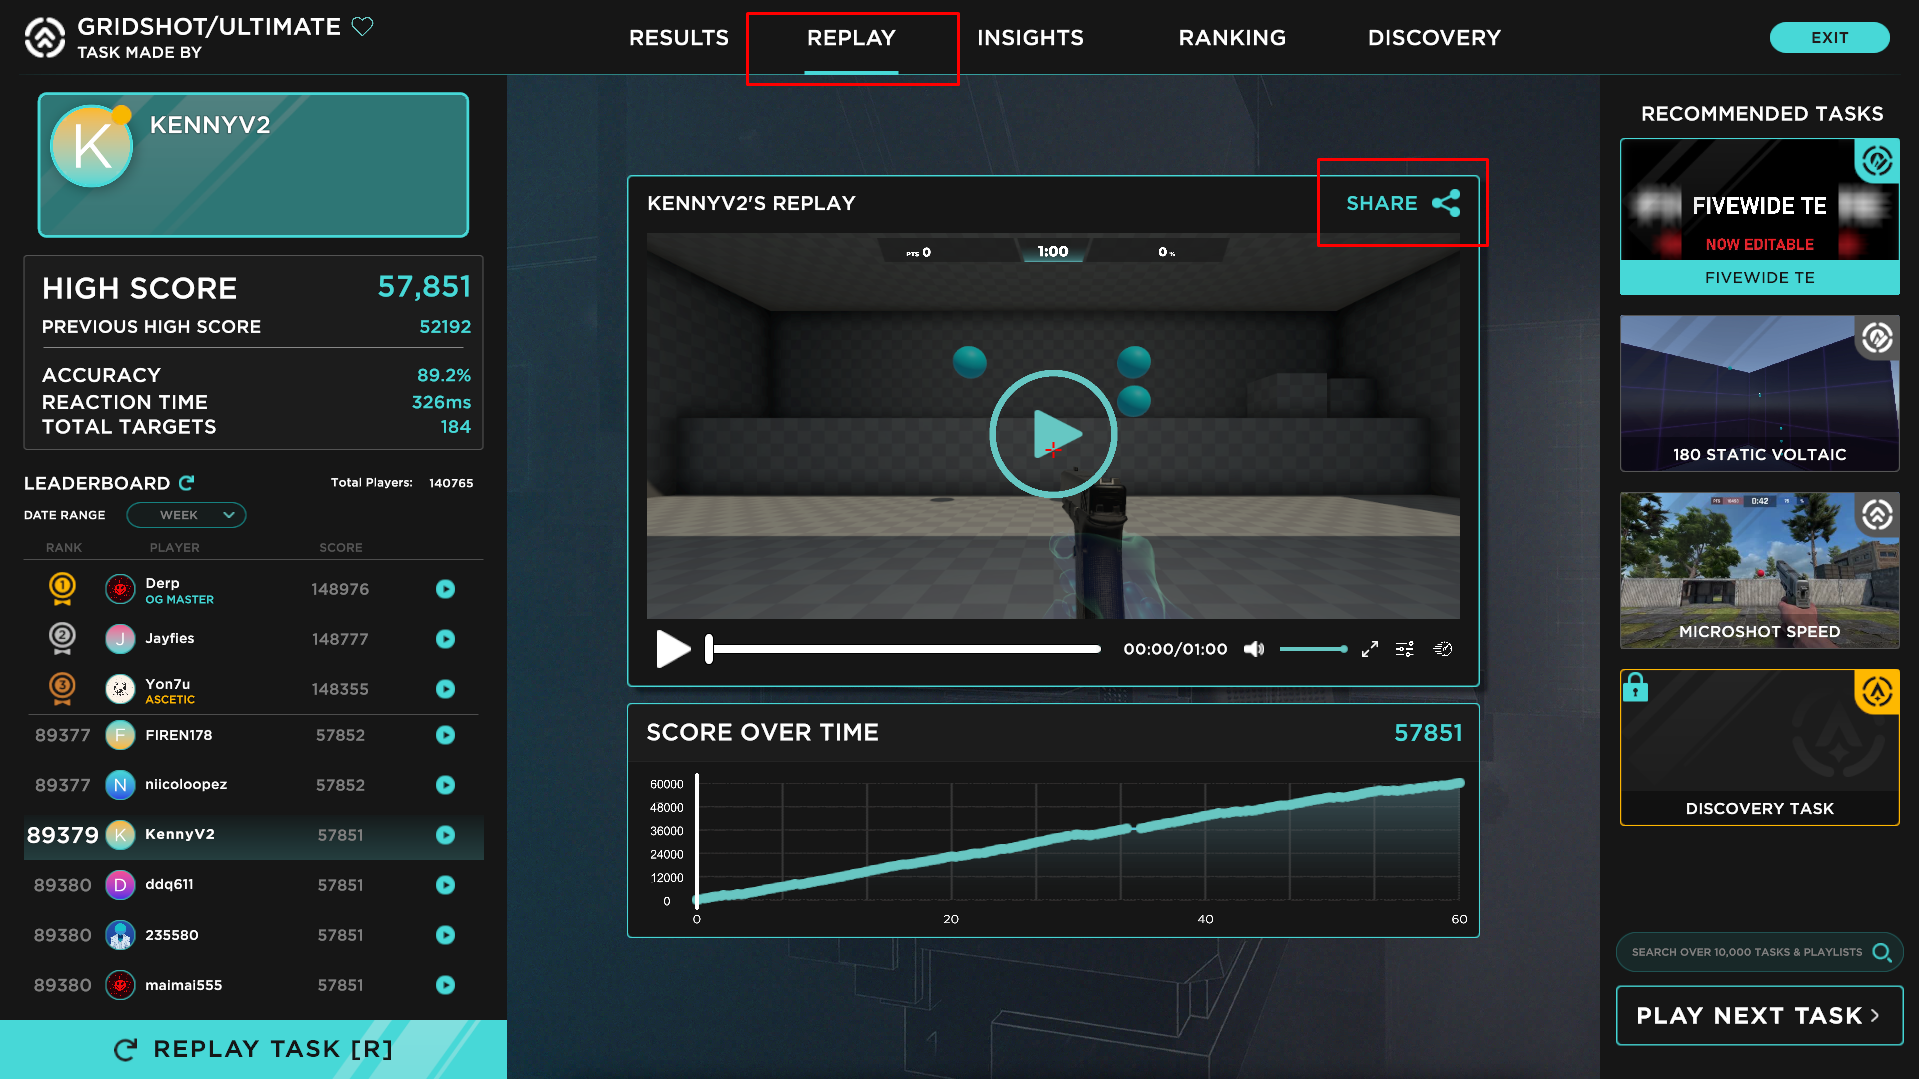Click the search magnifier icon
1919x1079 pixels.
click(1882, 952)
